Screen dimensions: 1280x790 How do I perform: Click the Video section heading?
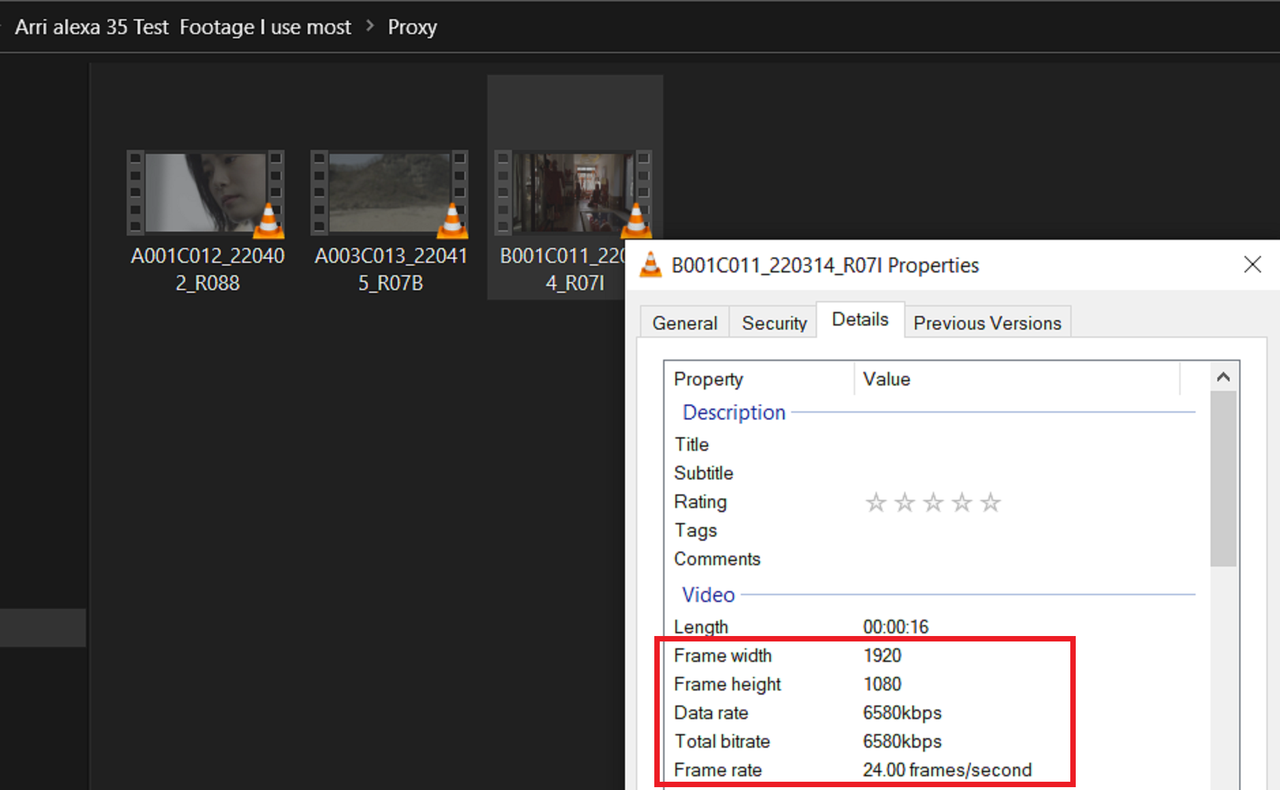pyautogui.click(x=708, y=594)
